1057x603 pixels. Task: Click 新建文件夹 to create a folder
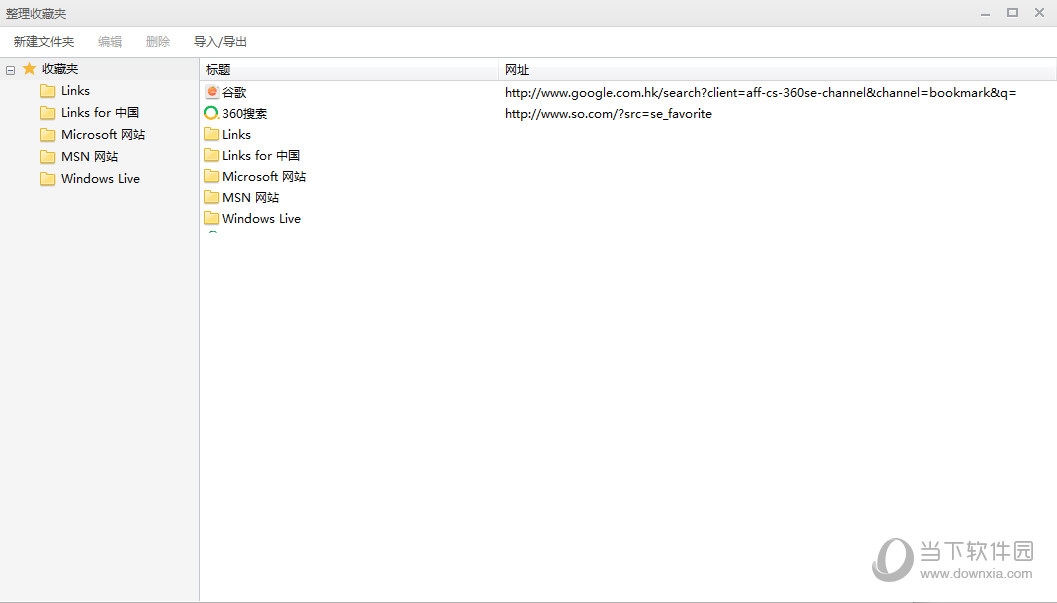point(44,42)
